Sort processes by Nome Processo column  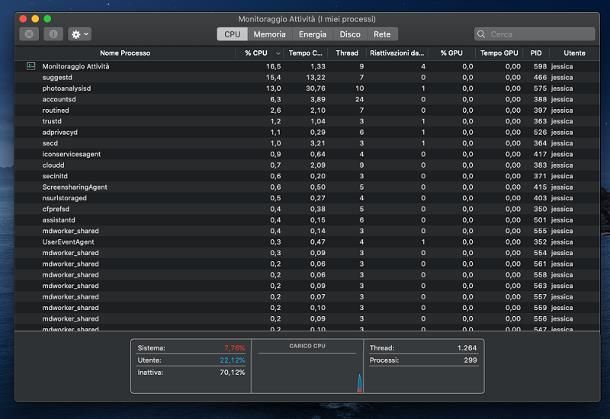pos(124,52)
